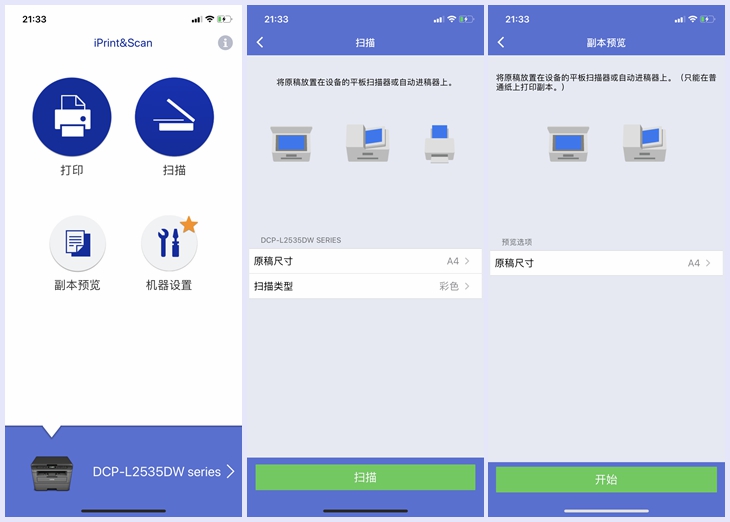
Task: Select document feeder illustration on 副本预览 screen
Action: 645,143
